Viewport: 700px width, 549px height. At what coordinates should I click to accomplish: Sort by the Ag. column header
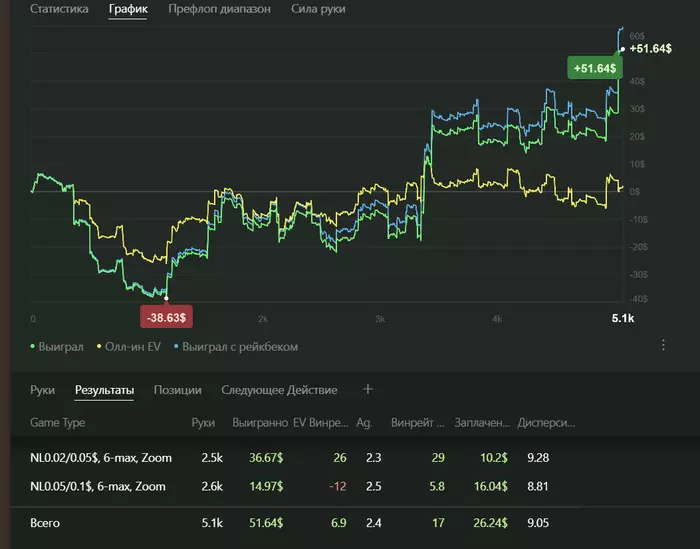(x=364, y=423)
